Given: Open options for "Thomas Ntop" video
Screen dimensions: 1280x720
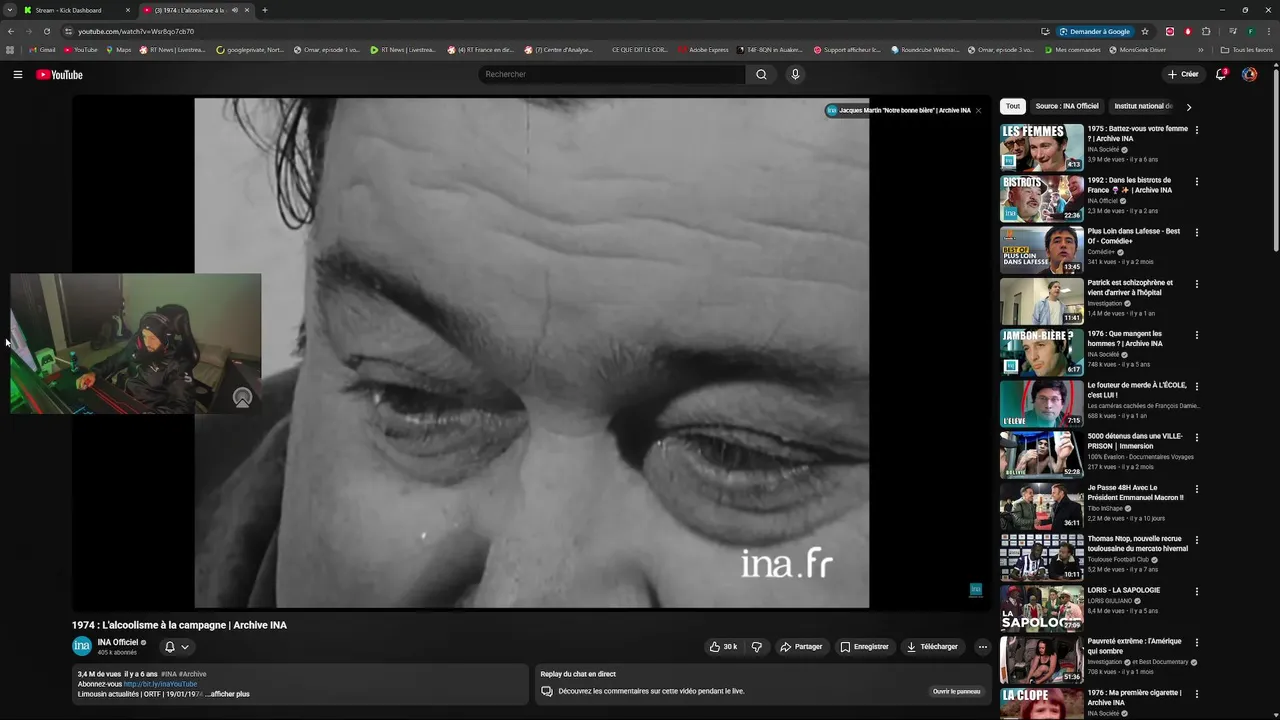Looking at the screenshot, I should pos(1196,540).
